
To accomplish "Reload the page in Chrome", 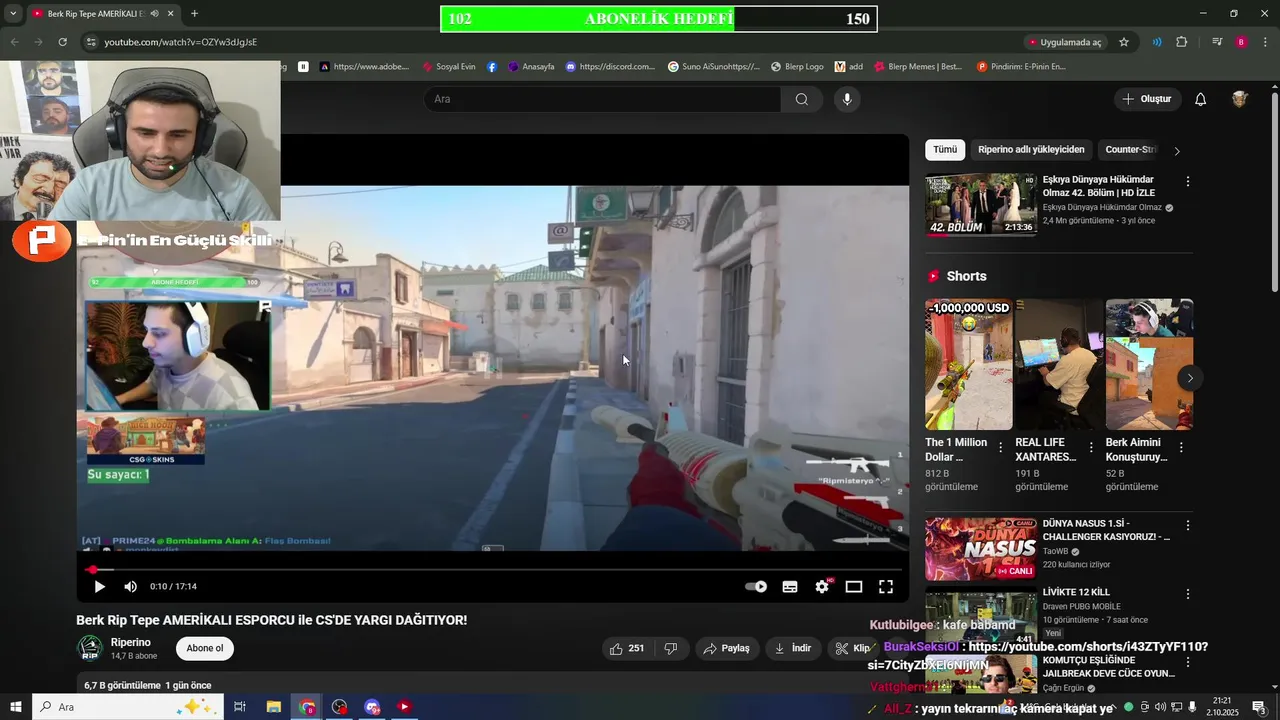I will (62, 42).
